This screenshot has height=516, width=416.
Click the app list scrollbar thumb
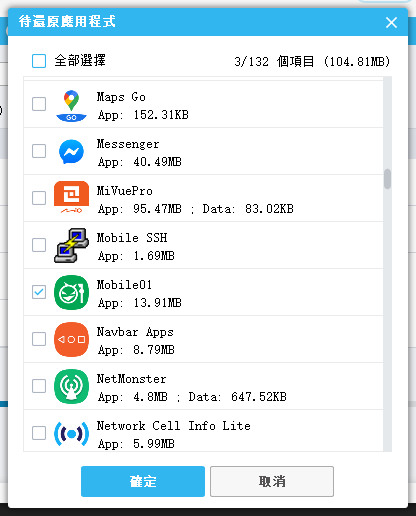click(387, 179)
